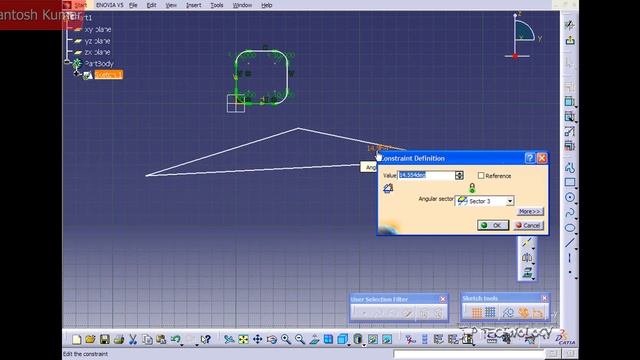Open the ENOVIA V5 menu
640x360 pixels.
click(109, 5)
